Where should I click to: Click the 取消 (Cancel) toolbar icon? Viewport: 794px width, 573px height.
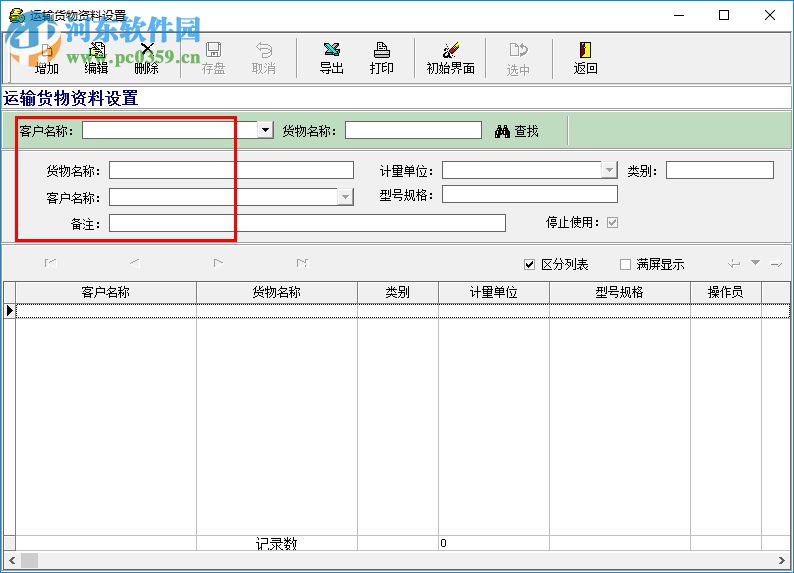click(x=263, y=58)
